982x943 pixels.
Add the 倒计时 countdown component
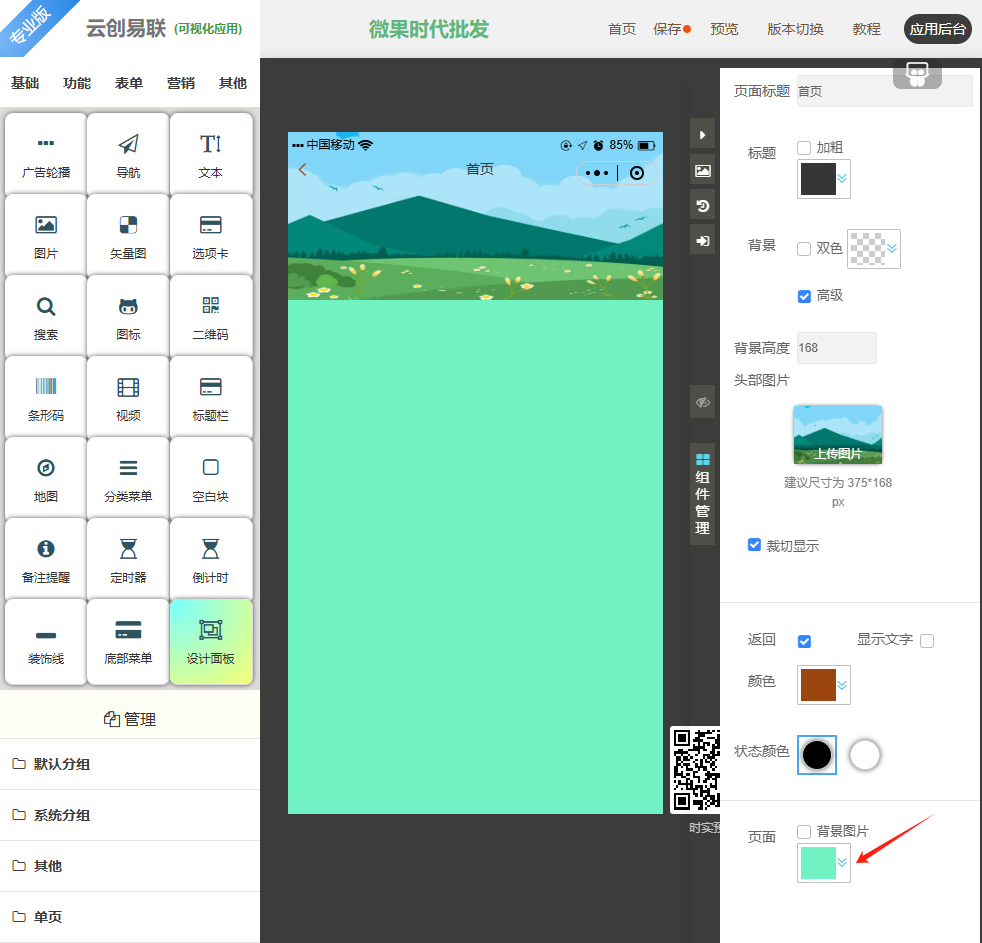(x=210, y=558)
